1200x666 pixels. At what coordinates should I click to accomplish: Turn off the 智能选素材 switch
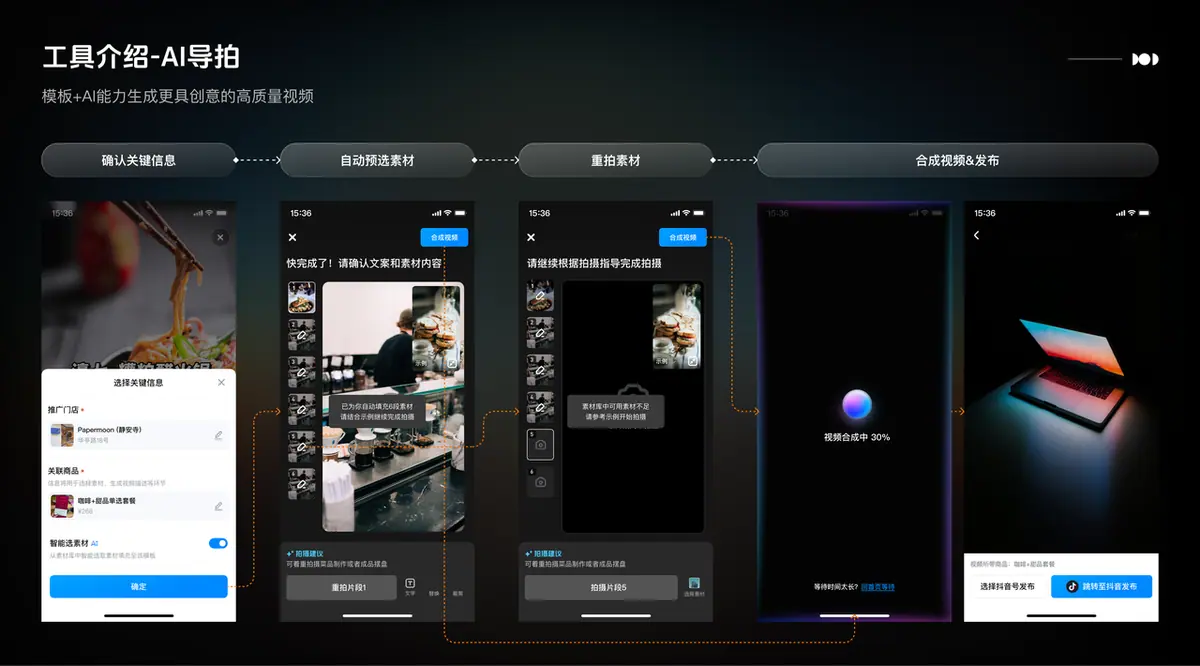coord(218,543)
